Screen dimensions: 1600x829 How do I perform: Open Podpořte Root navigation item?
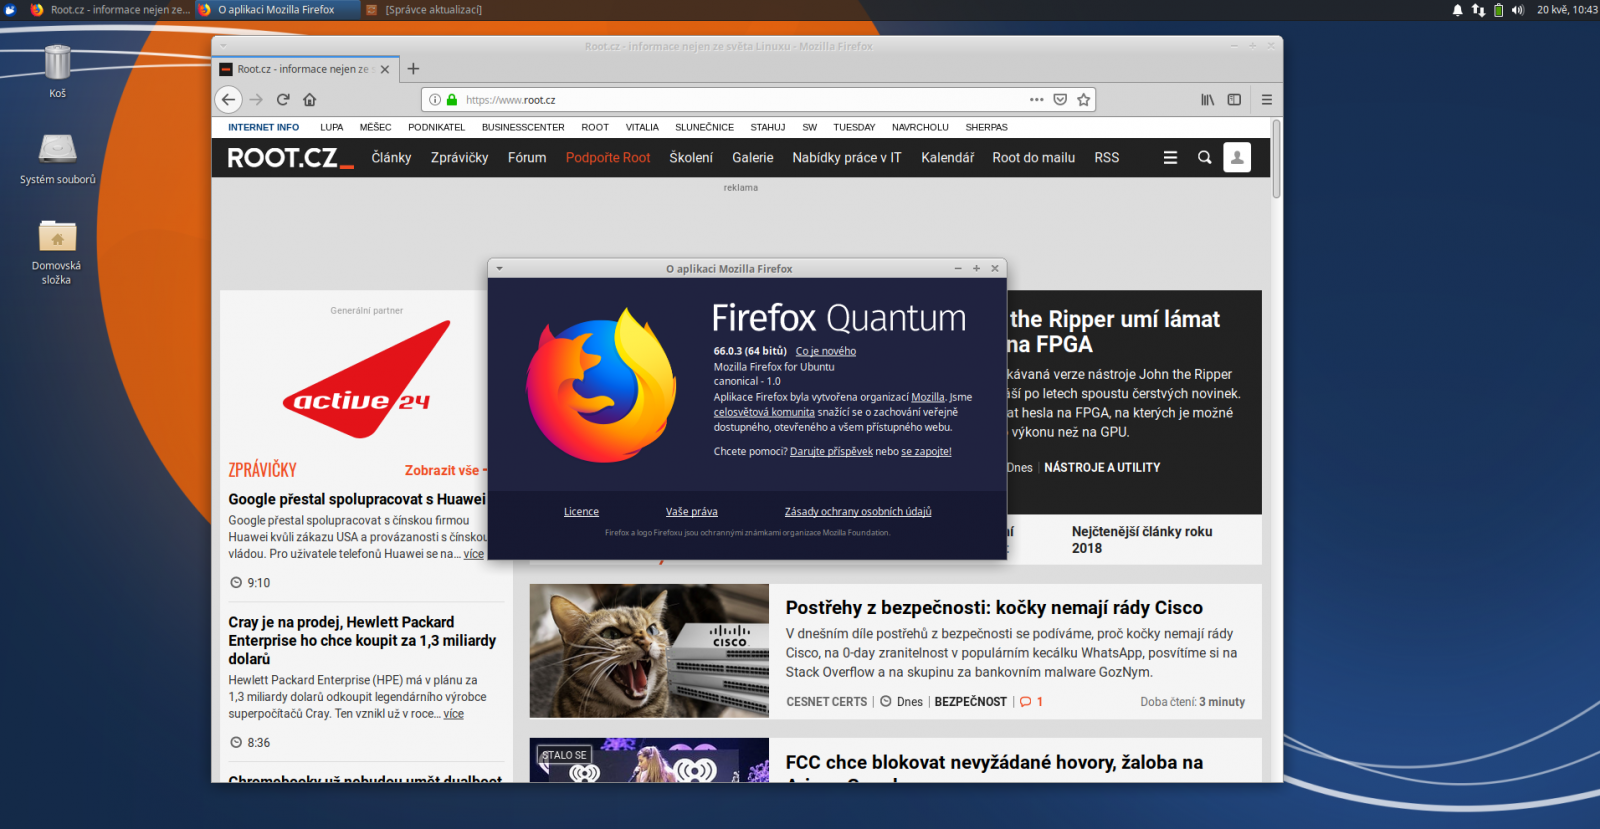point(608,158)
